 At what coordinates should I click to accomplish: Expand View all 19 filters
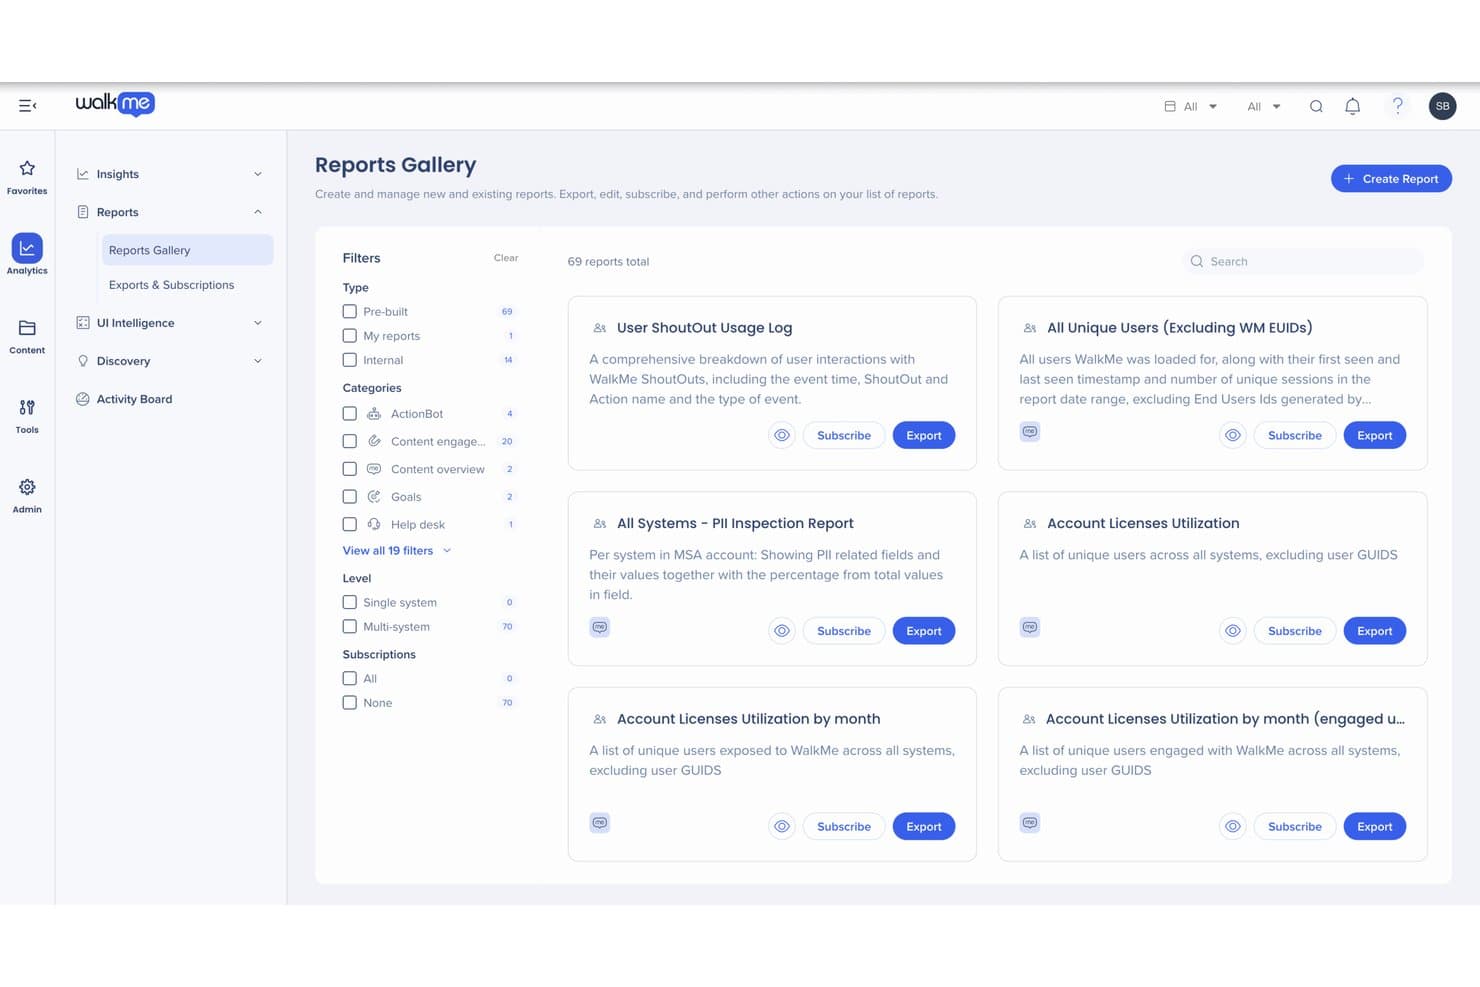tap(397, 551)
